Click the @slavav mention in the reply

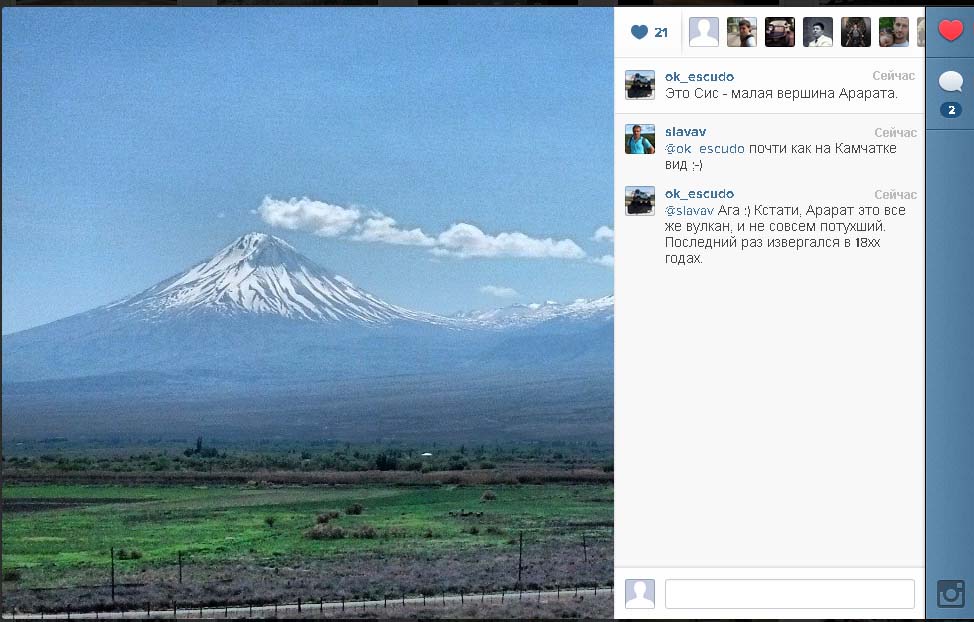[x=689, y=211]
